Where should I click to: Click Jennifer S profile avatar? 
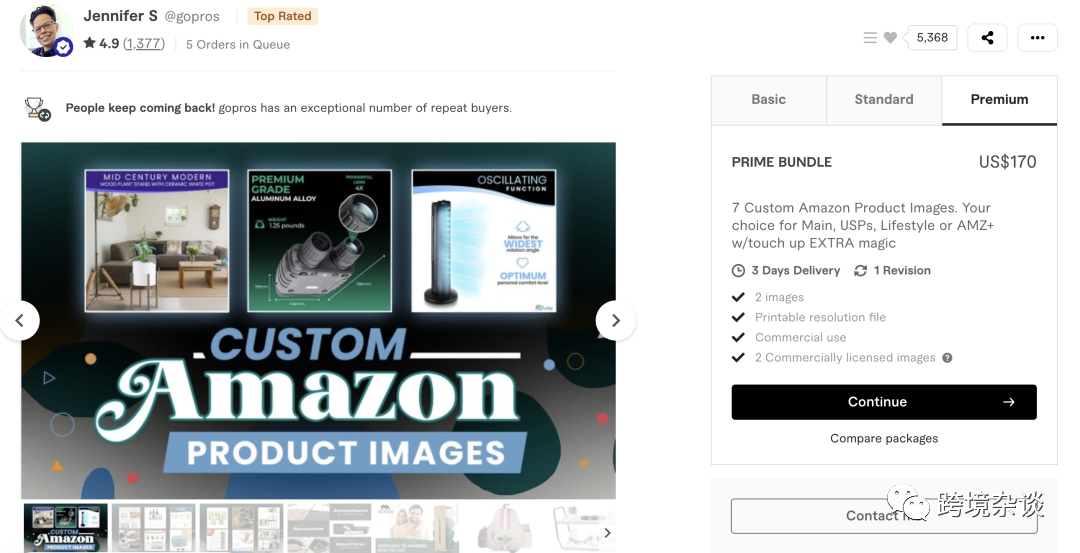tap(46, 31)
